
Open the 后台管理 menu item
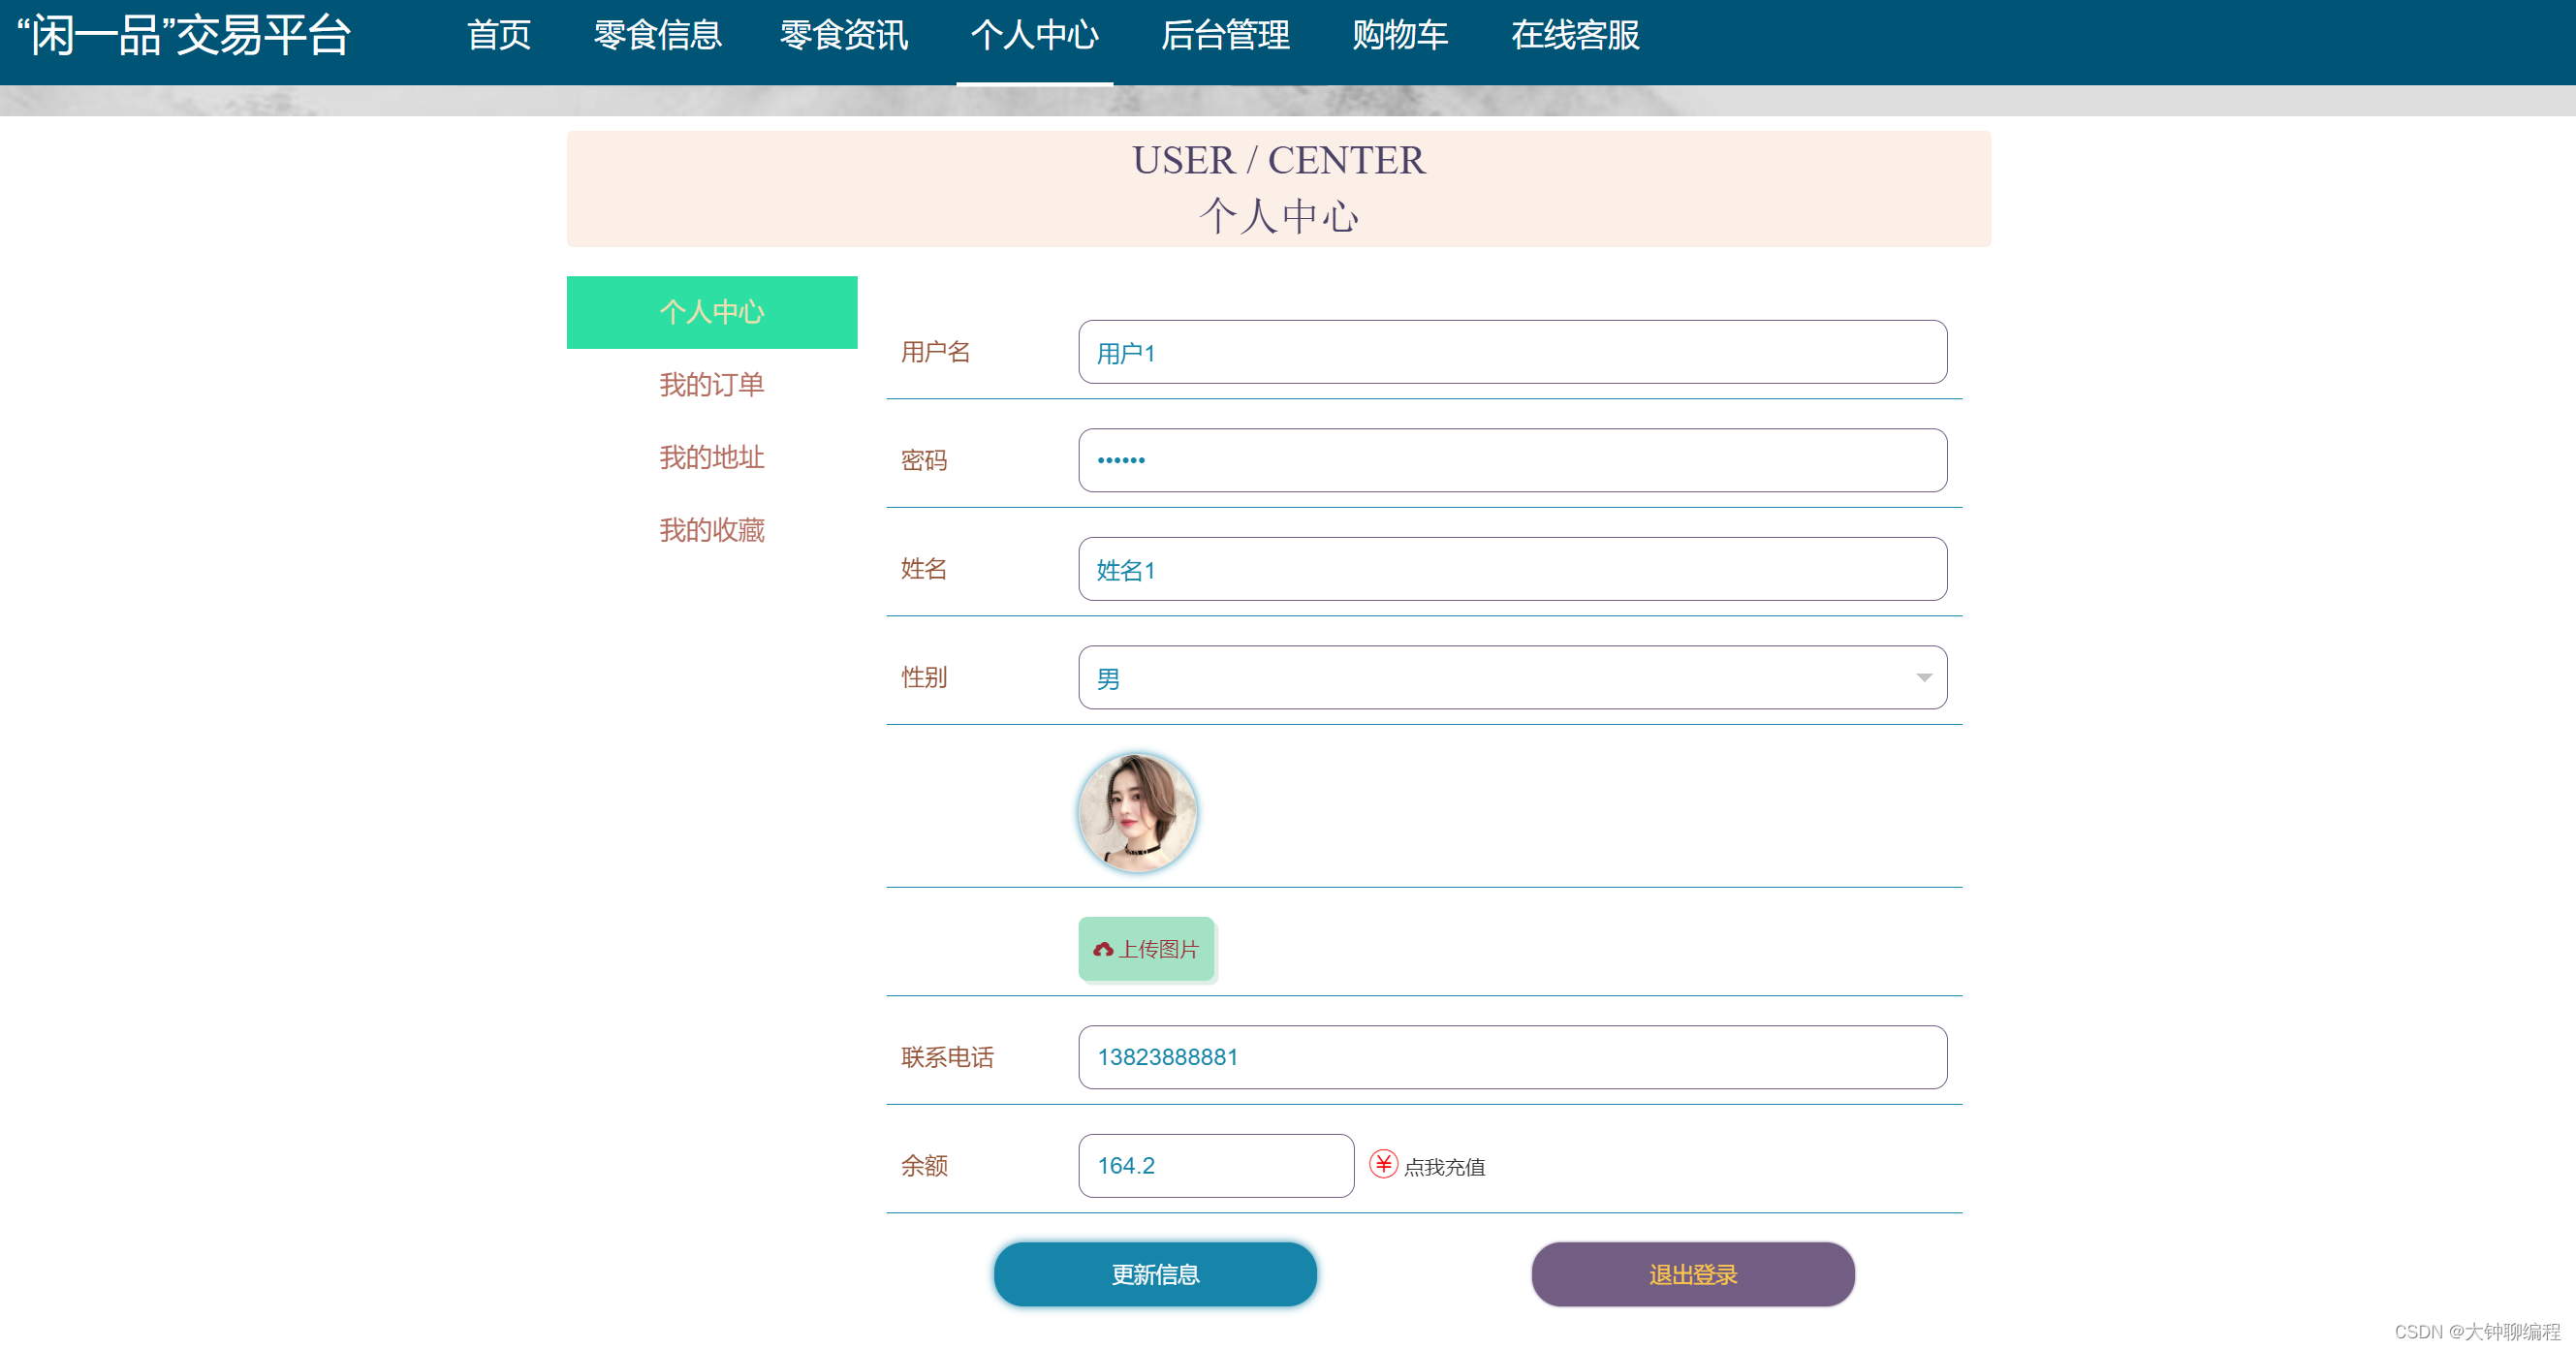point(1225,36)
